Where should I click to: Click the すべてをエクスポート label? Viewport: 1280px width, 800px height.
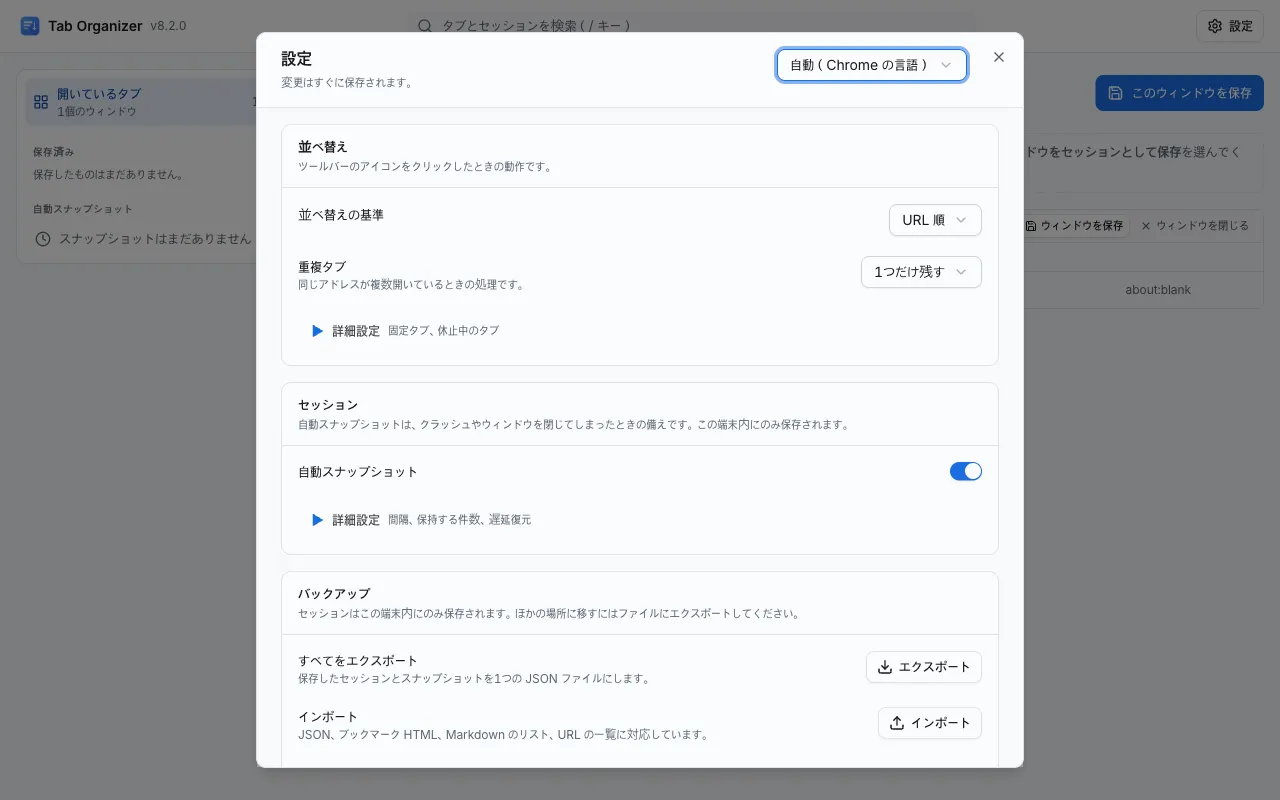(358, 661)
